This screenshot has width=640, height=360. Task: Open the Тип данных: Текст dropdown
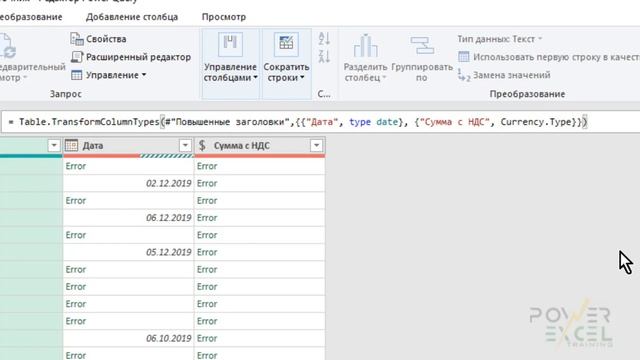pos(500,39)
